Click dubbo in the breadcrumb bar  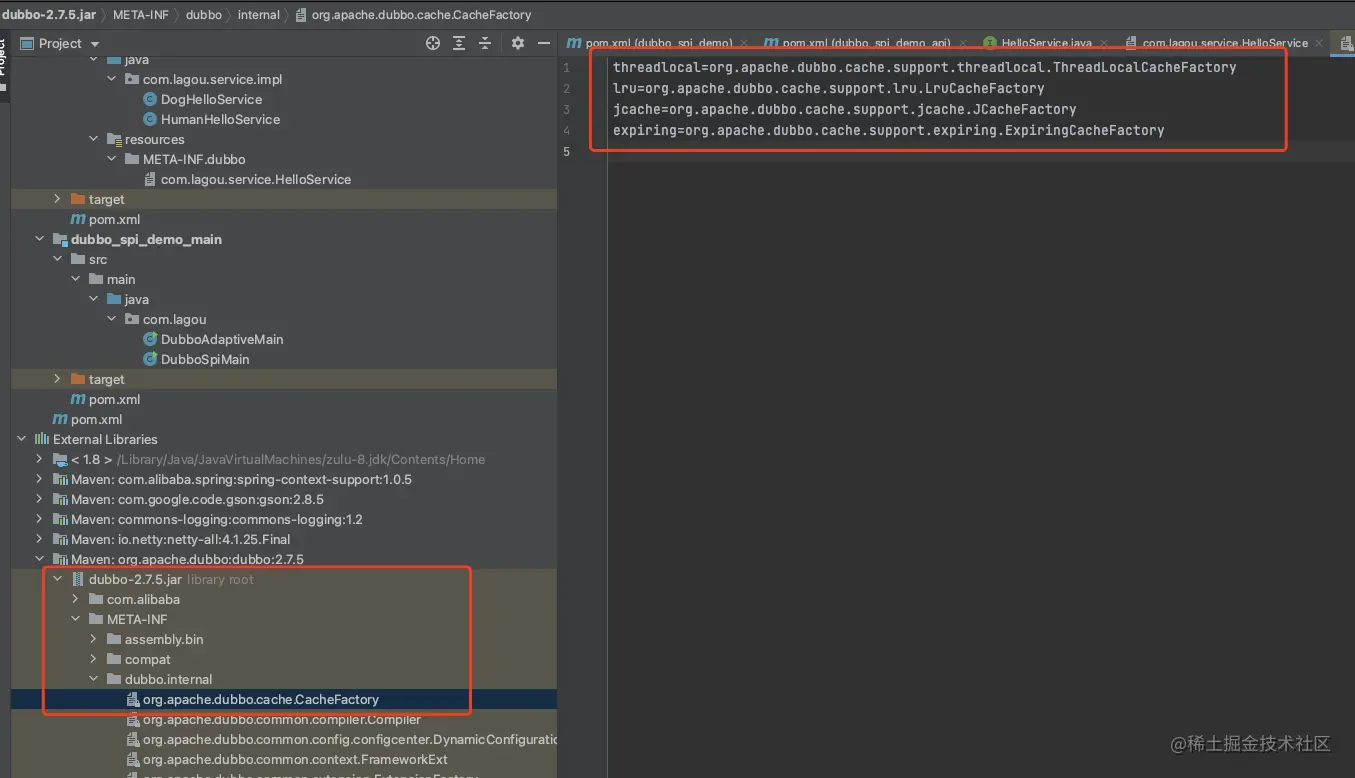coord(204,15)
